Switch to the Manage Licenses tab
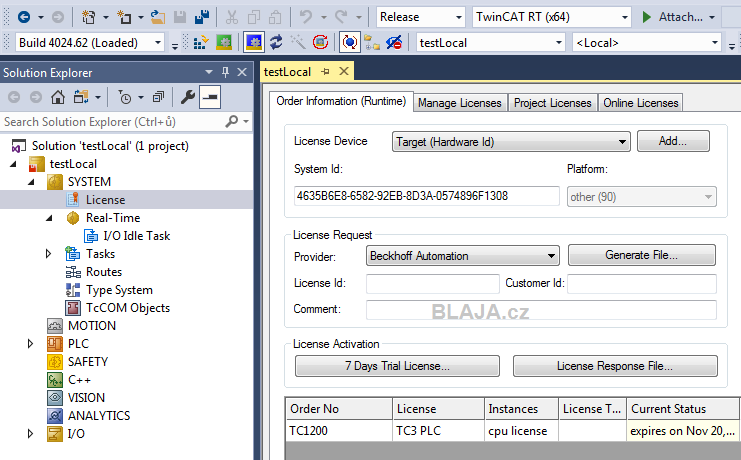Screen dimensions: 741x460 tap(459, 103)
